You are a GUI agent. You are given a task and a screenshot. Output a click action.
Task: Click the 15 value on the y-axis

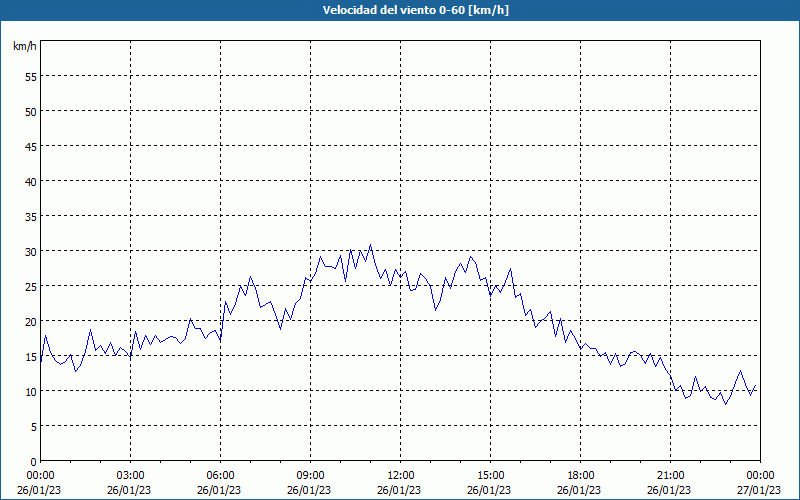31,357
